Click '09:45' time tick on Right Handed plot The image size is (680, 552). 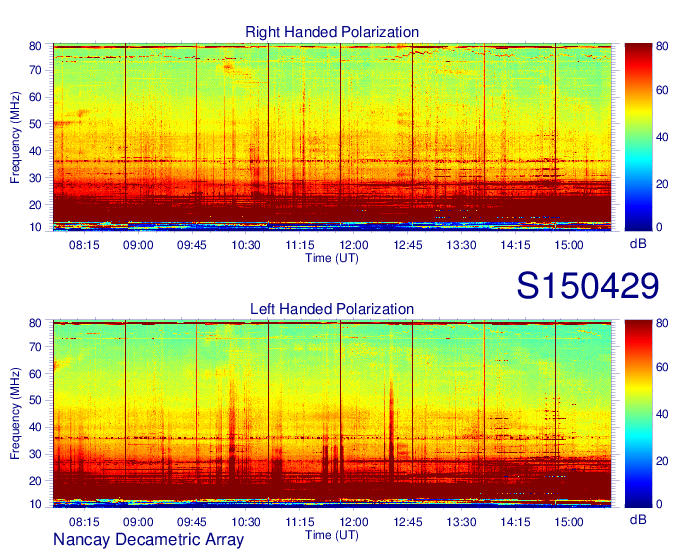point(192,245)
